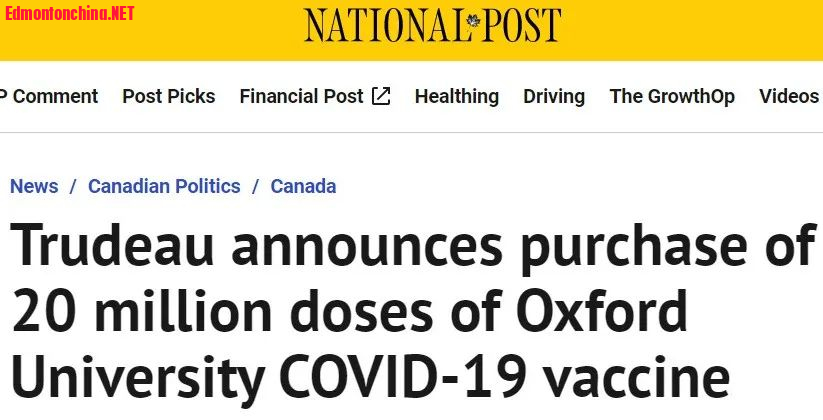Click the Edmontonchina.NET watermark
823x420 pixels.
(x=69, y=13)
